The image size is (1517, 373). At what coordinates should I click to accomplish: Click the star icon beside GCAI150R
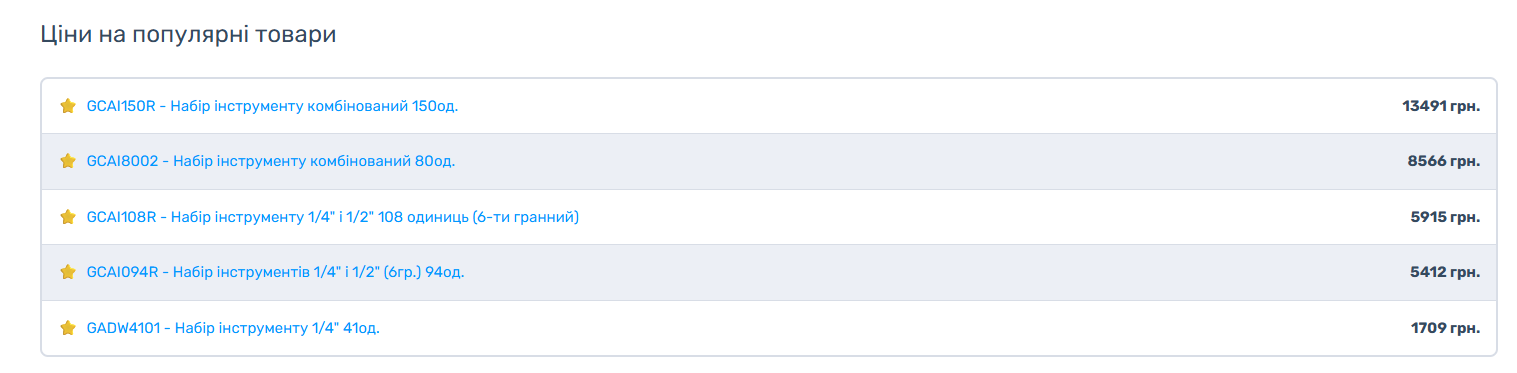point(68,106)
